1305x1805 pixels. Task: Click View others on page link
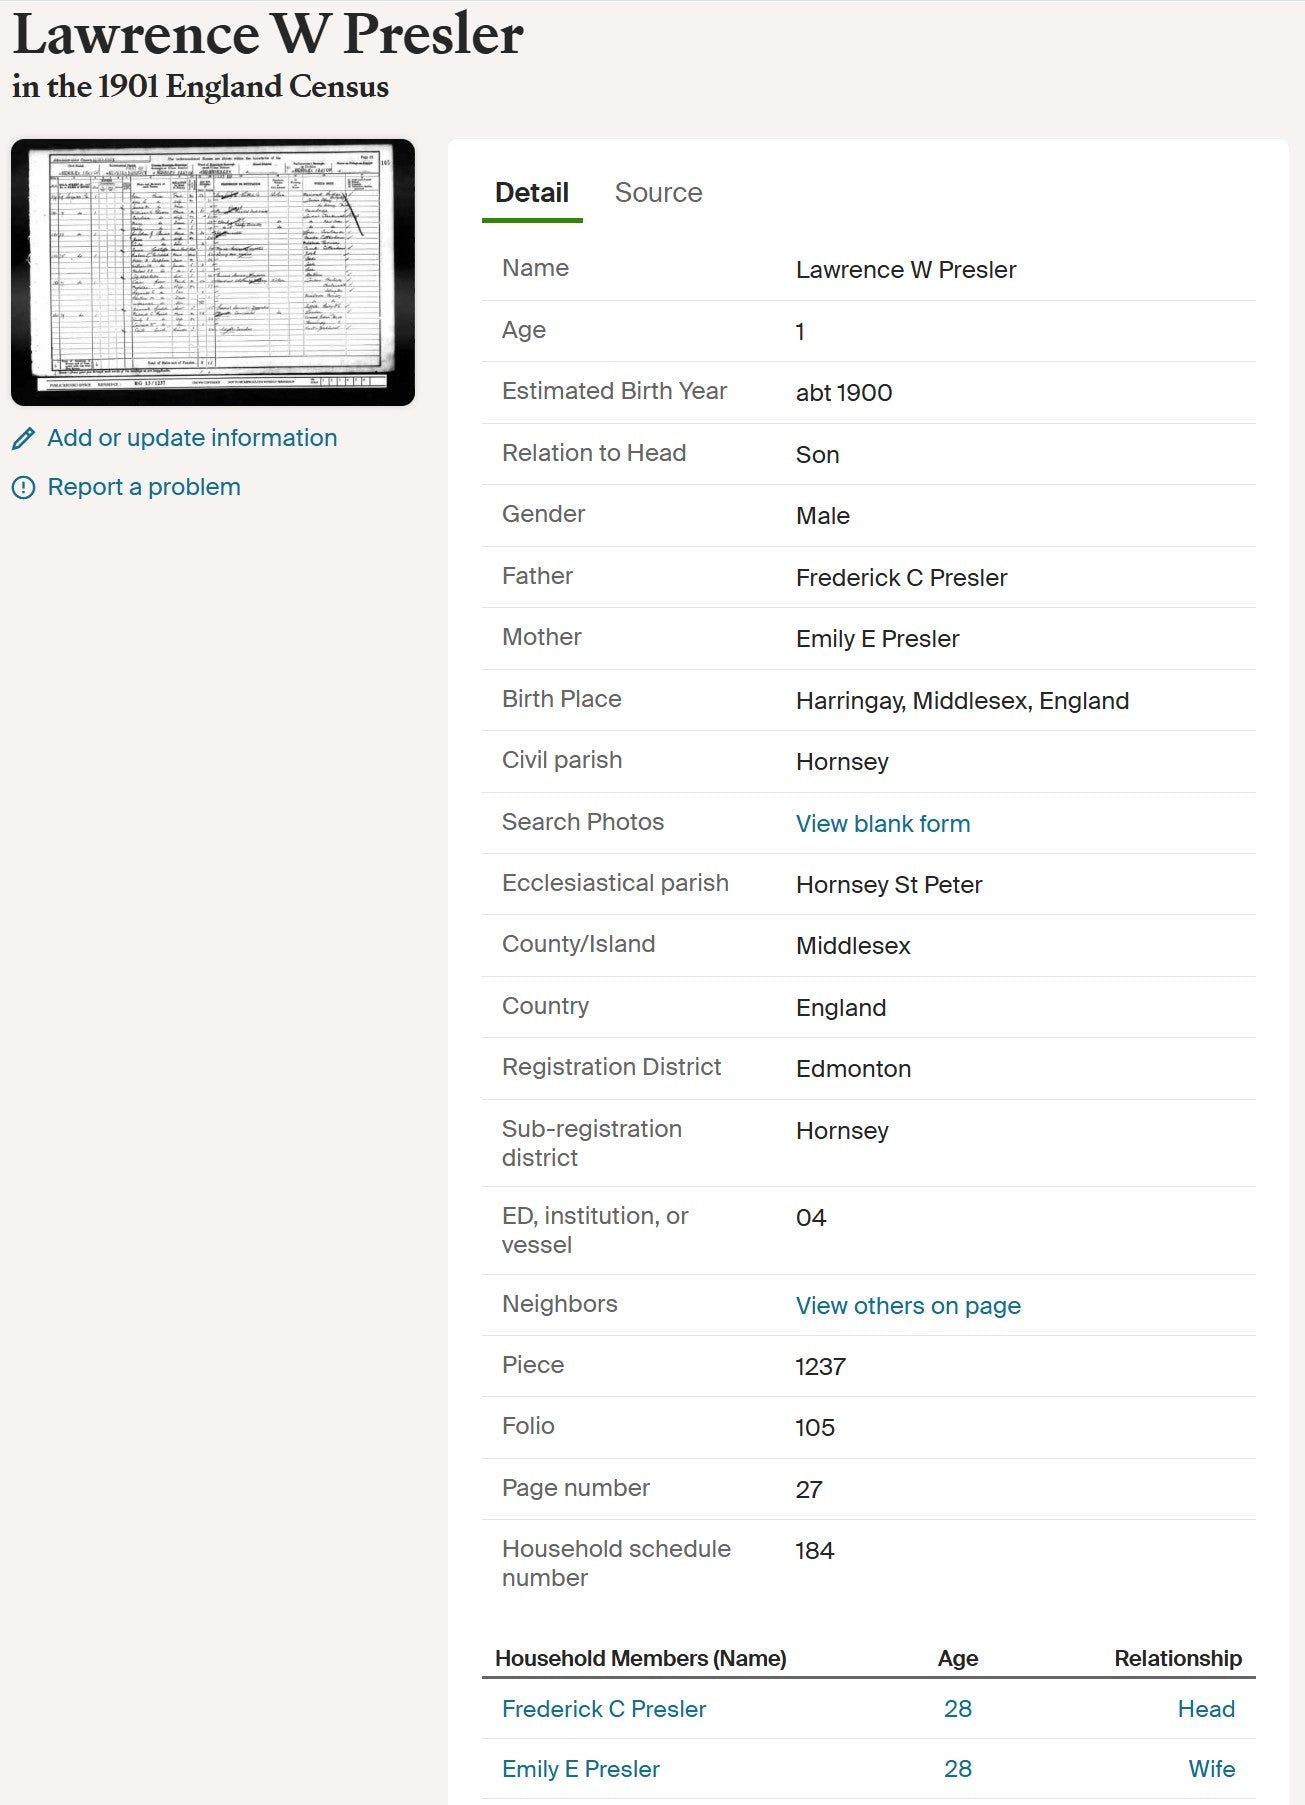point(908,1305)
